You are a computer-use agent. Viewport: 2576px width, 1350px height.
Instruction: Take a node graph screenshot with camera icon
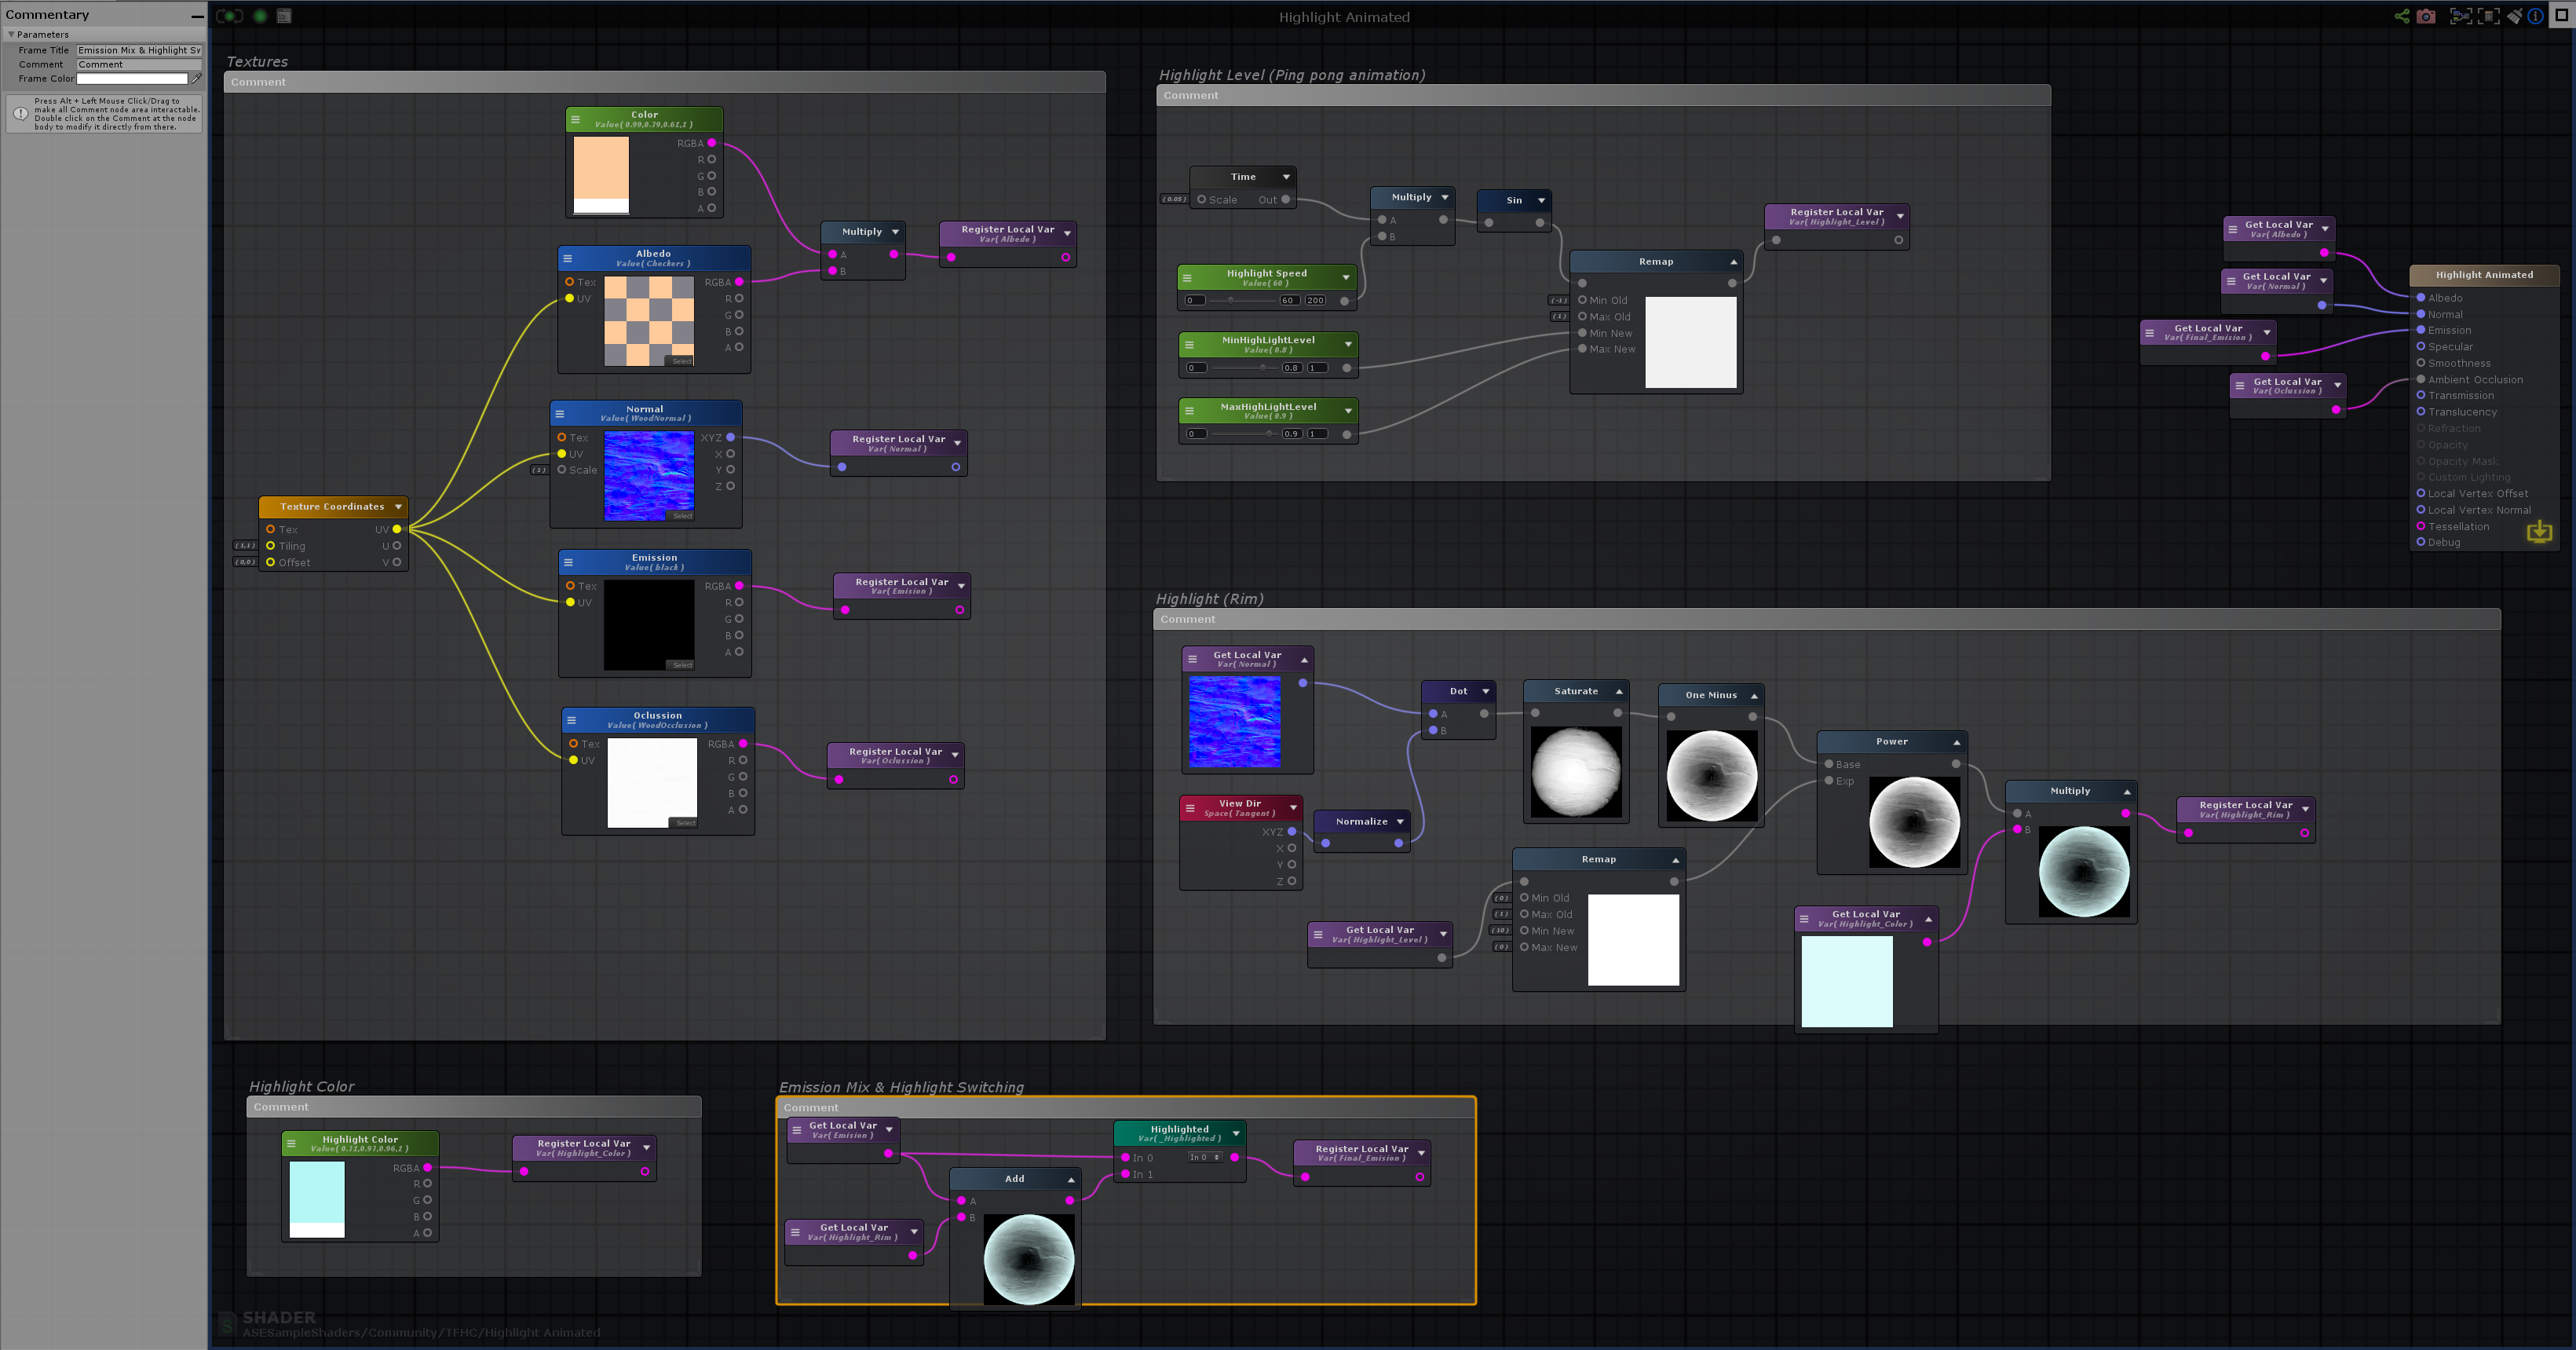(2426, 16)
